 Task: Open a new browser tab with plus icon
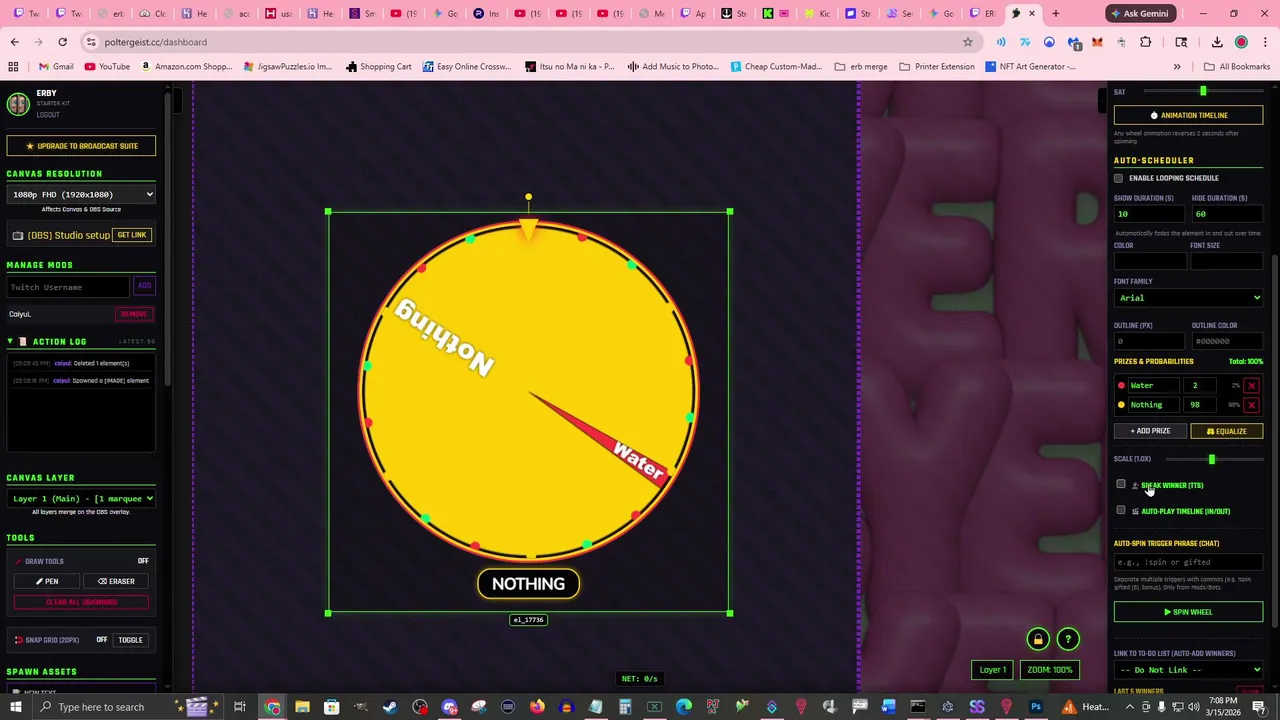pos(1055,13)
